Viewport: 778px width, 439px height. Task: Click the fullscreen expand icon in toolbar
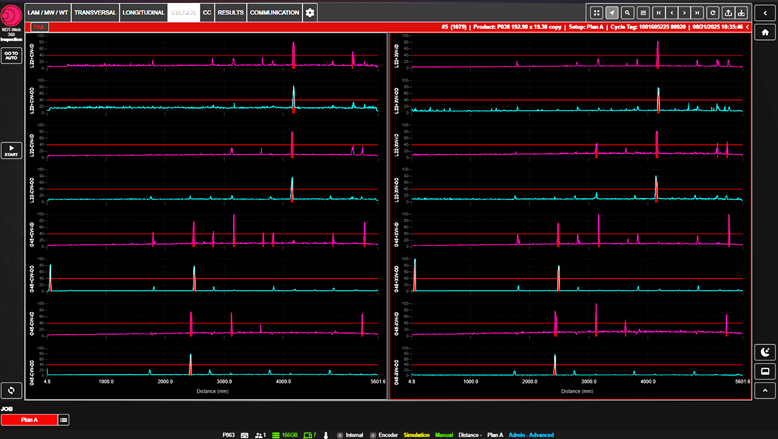click(596, 13)
